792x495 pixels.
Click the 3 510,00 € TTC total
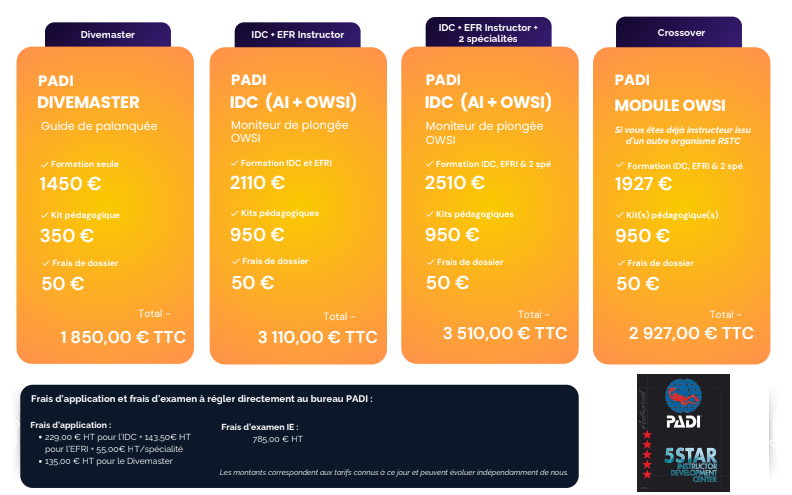(x=505, y=333)
